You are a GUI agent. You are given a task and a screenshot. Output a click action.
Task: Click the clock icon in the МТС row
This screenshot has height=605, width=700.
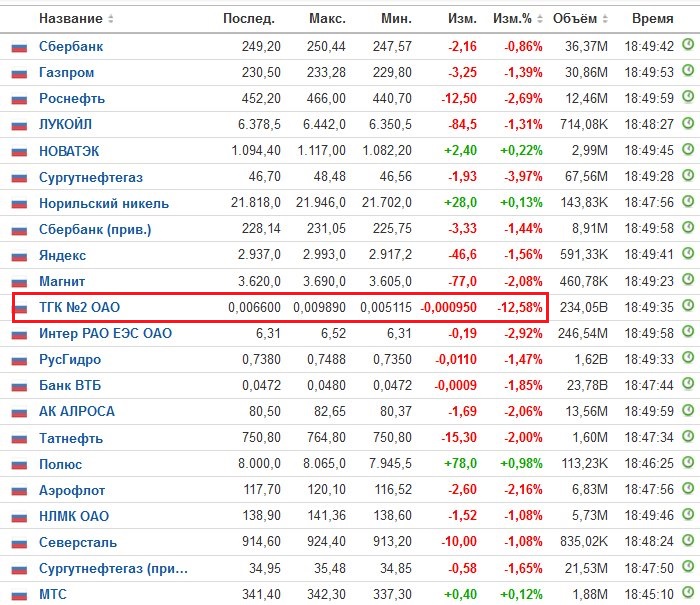(688, 592)
